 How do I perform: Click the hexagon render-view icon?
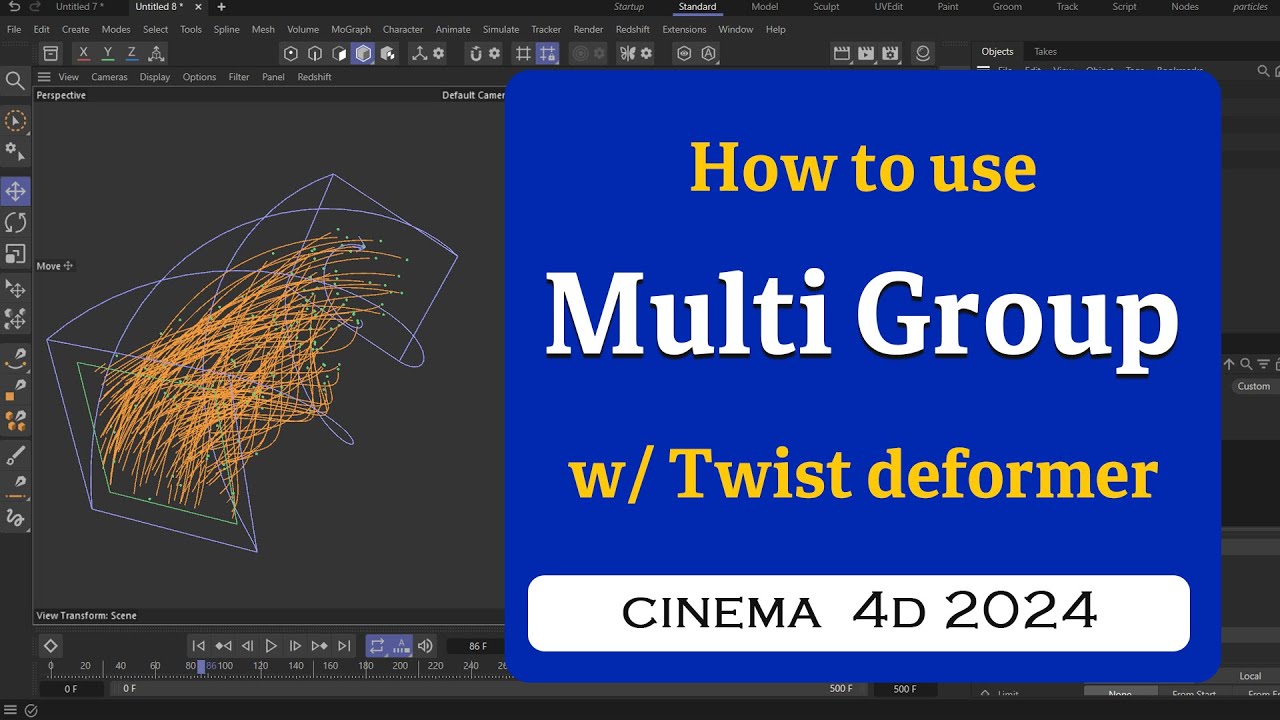(684, 53)
